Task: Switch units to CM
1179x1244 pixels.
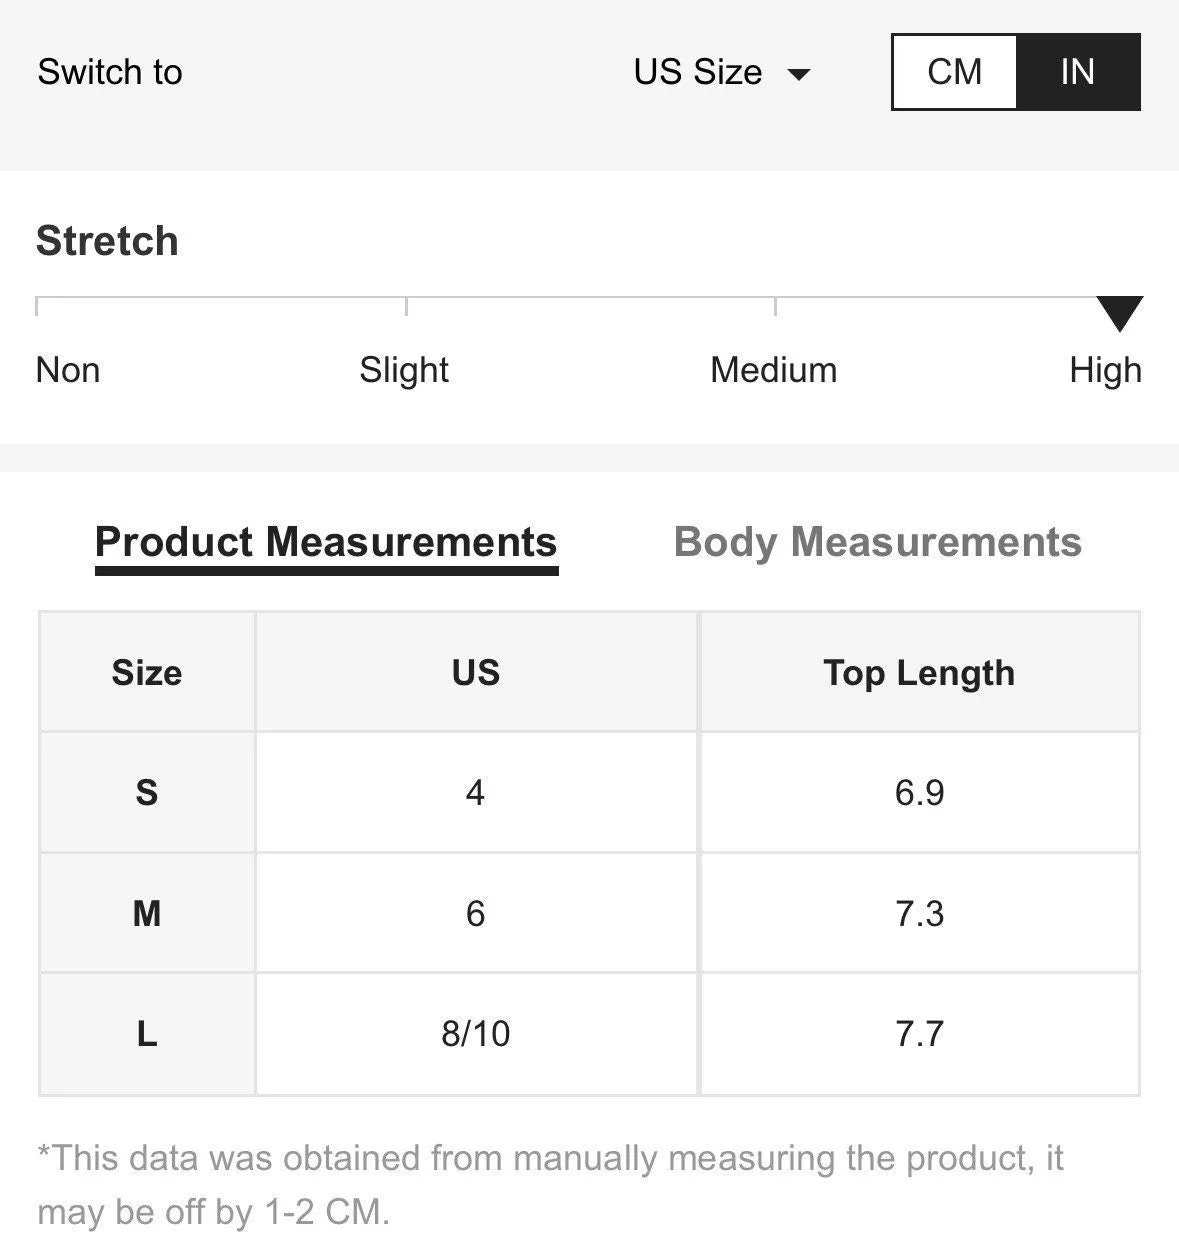Action: click(954, 72)
